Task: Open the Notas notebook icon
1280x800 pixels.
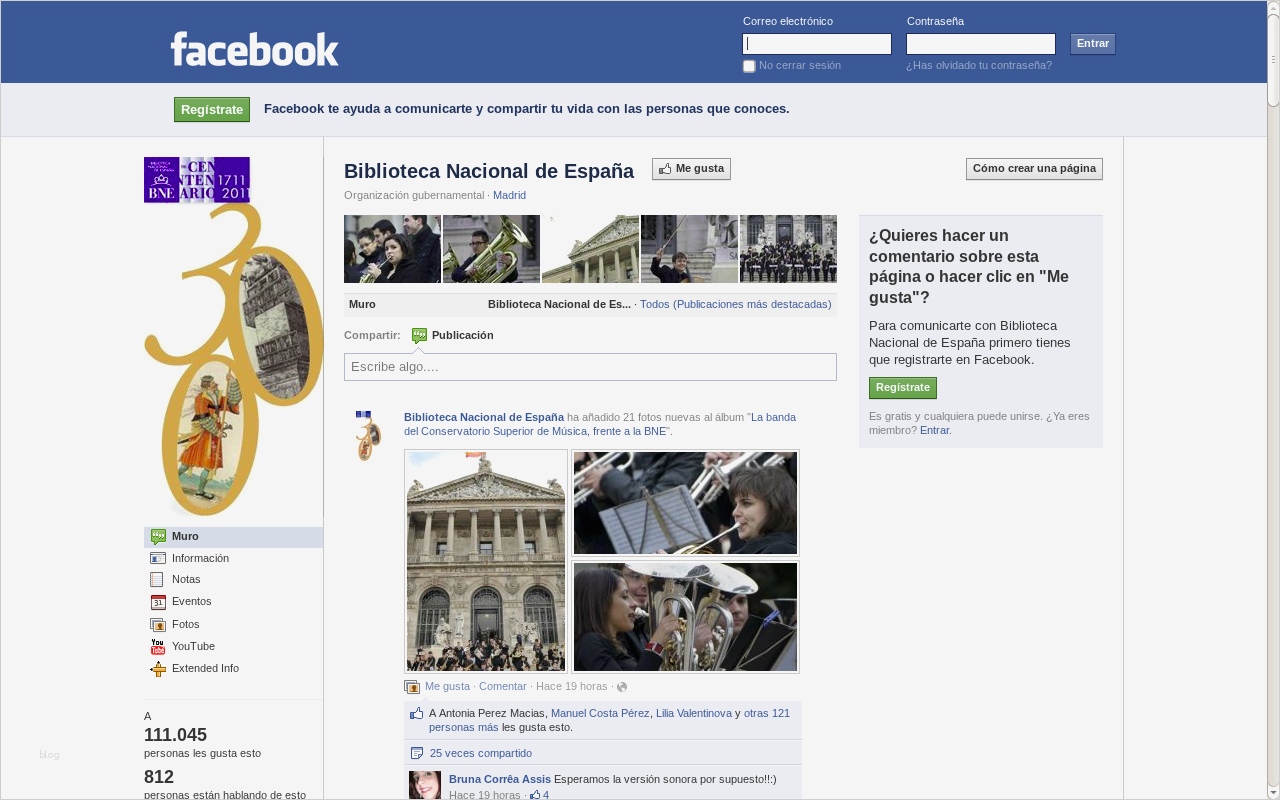Action: pos(157,579)
